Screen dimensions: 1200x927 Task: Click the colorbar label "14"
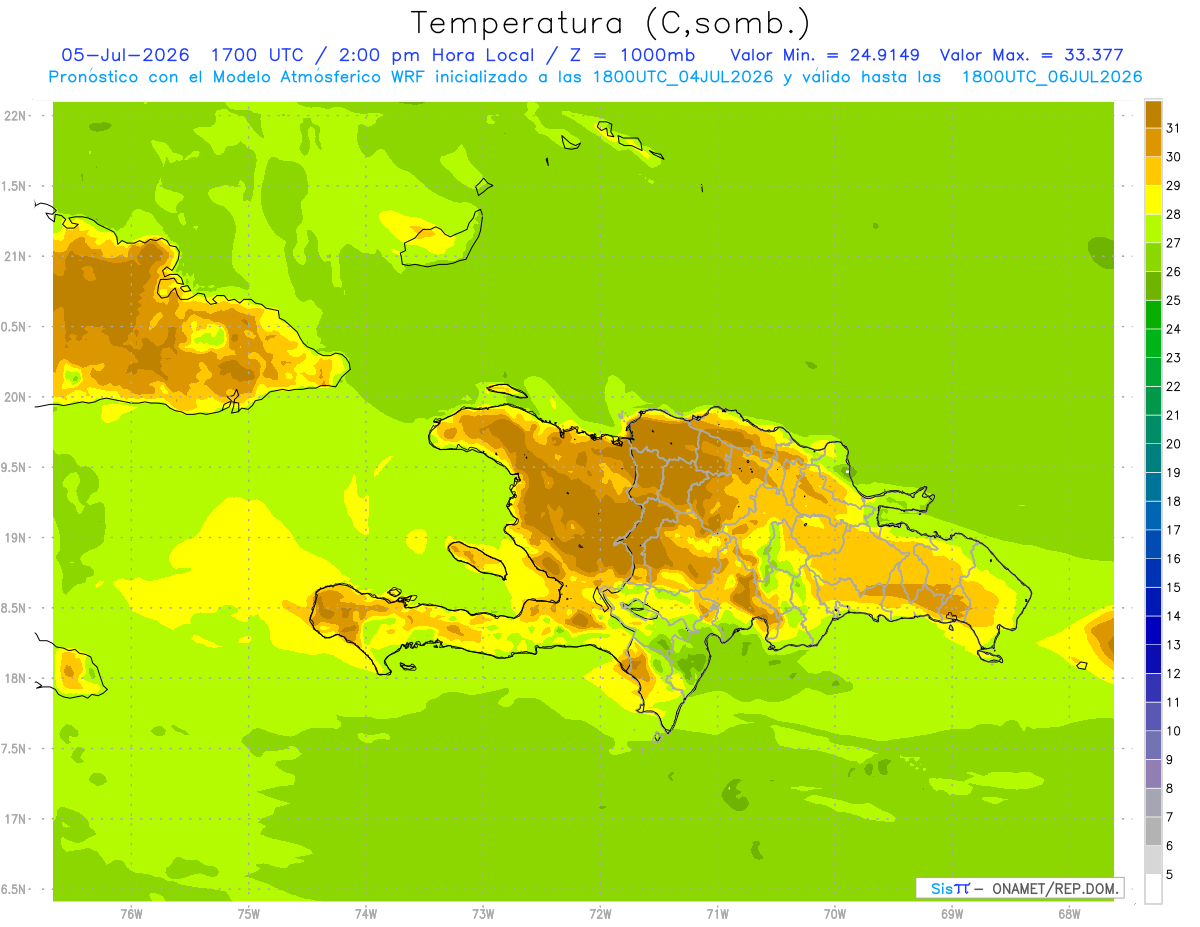pyautogui.click(x=1173, y=616)
